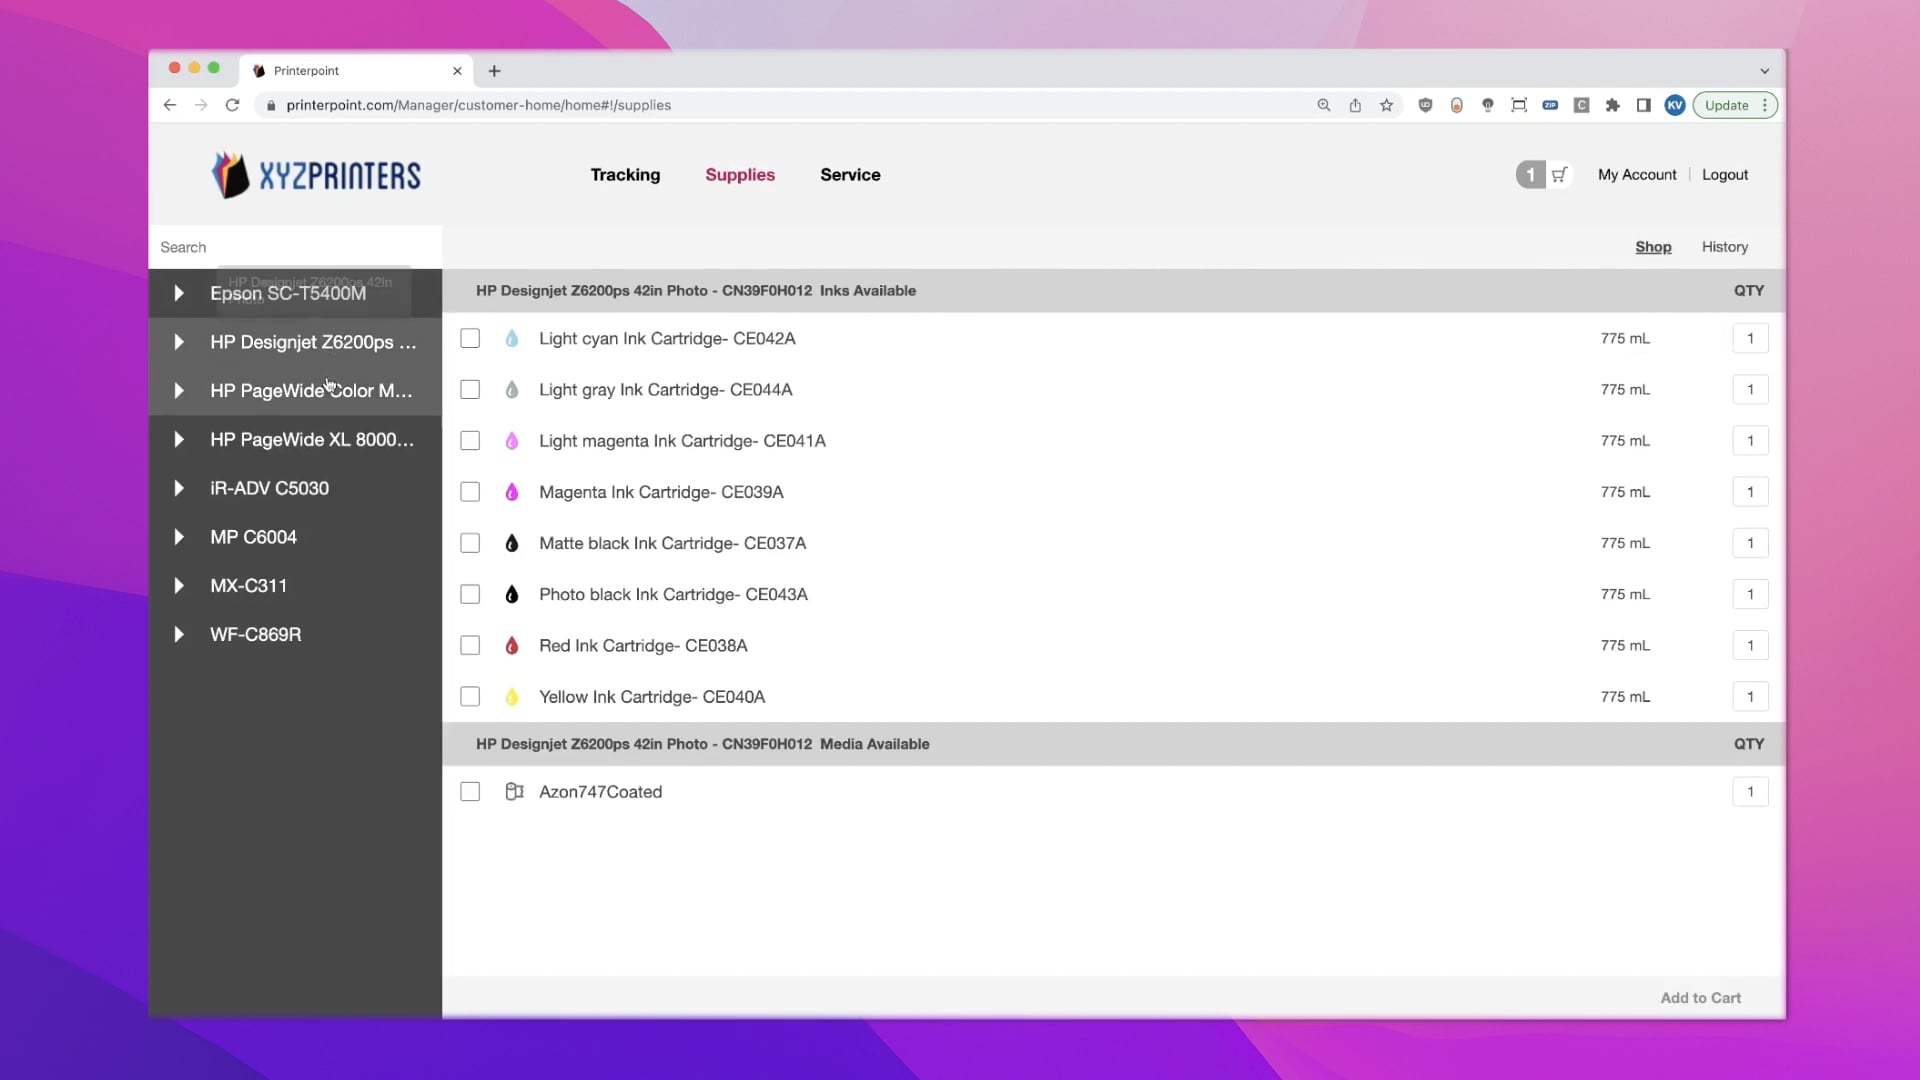Image resolution: width=1920 pixels, height=1080 pixels.
Task: Click the ZIP extension icon
Action: click(1550, 105)
